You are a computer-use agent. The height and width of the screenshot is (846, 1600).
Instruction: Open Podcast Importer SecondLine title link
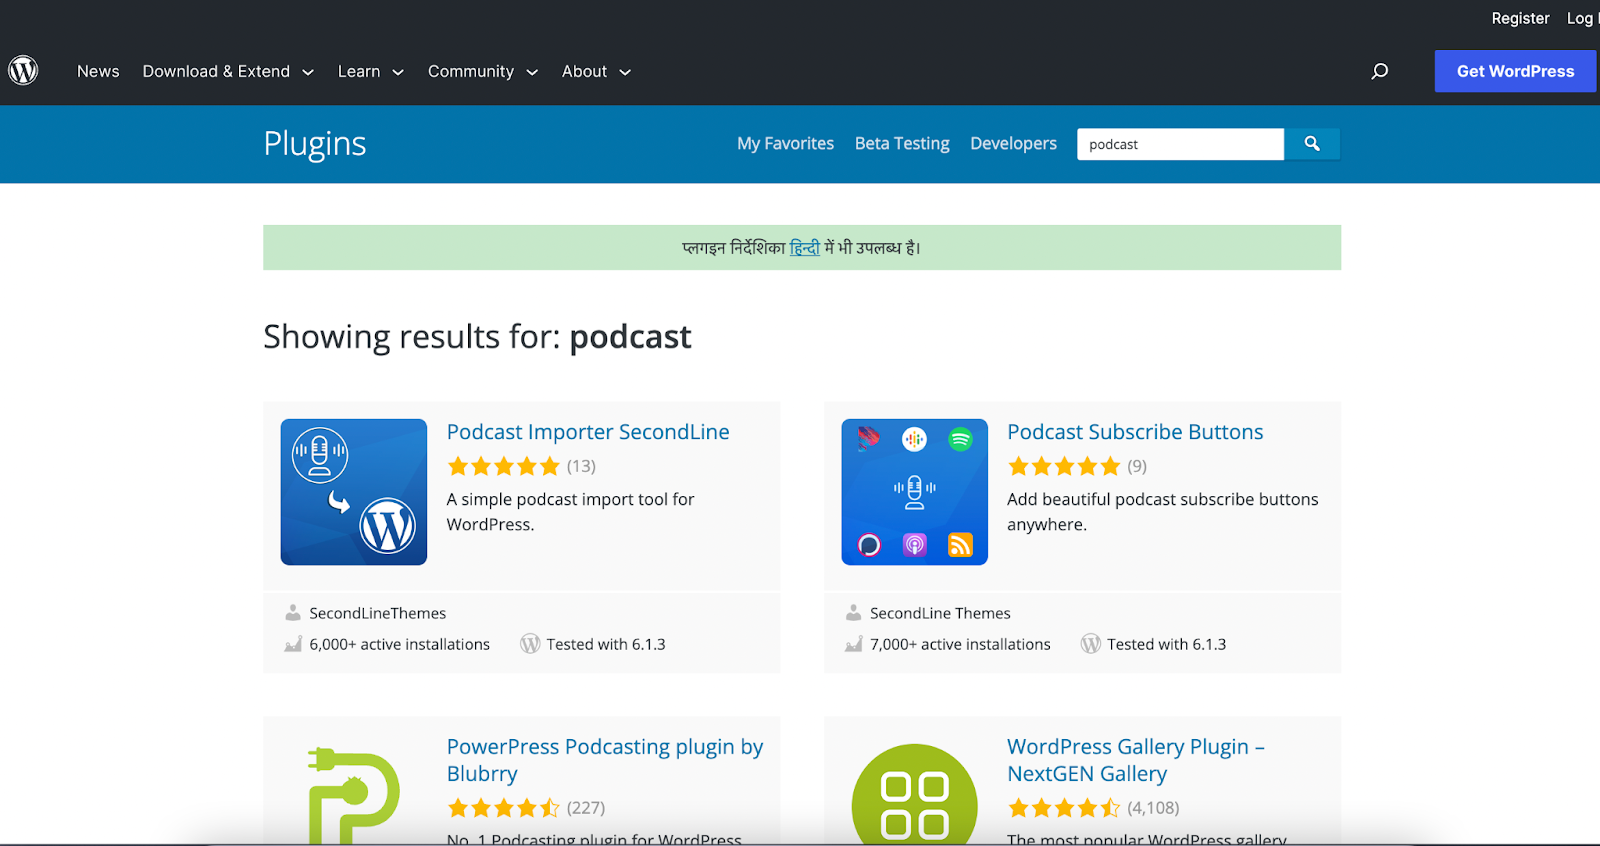tap(588, 432)
